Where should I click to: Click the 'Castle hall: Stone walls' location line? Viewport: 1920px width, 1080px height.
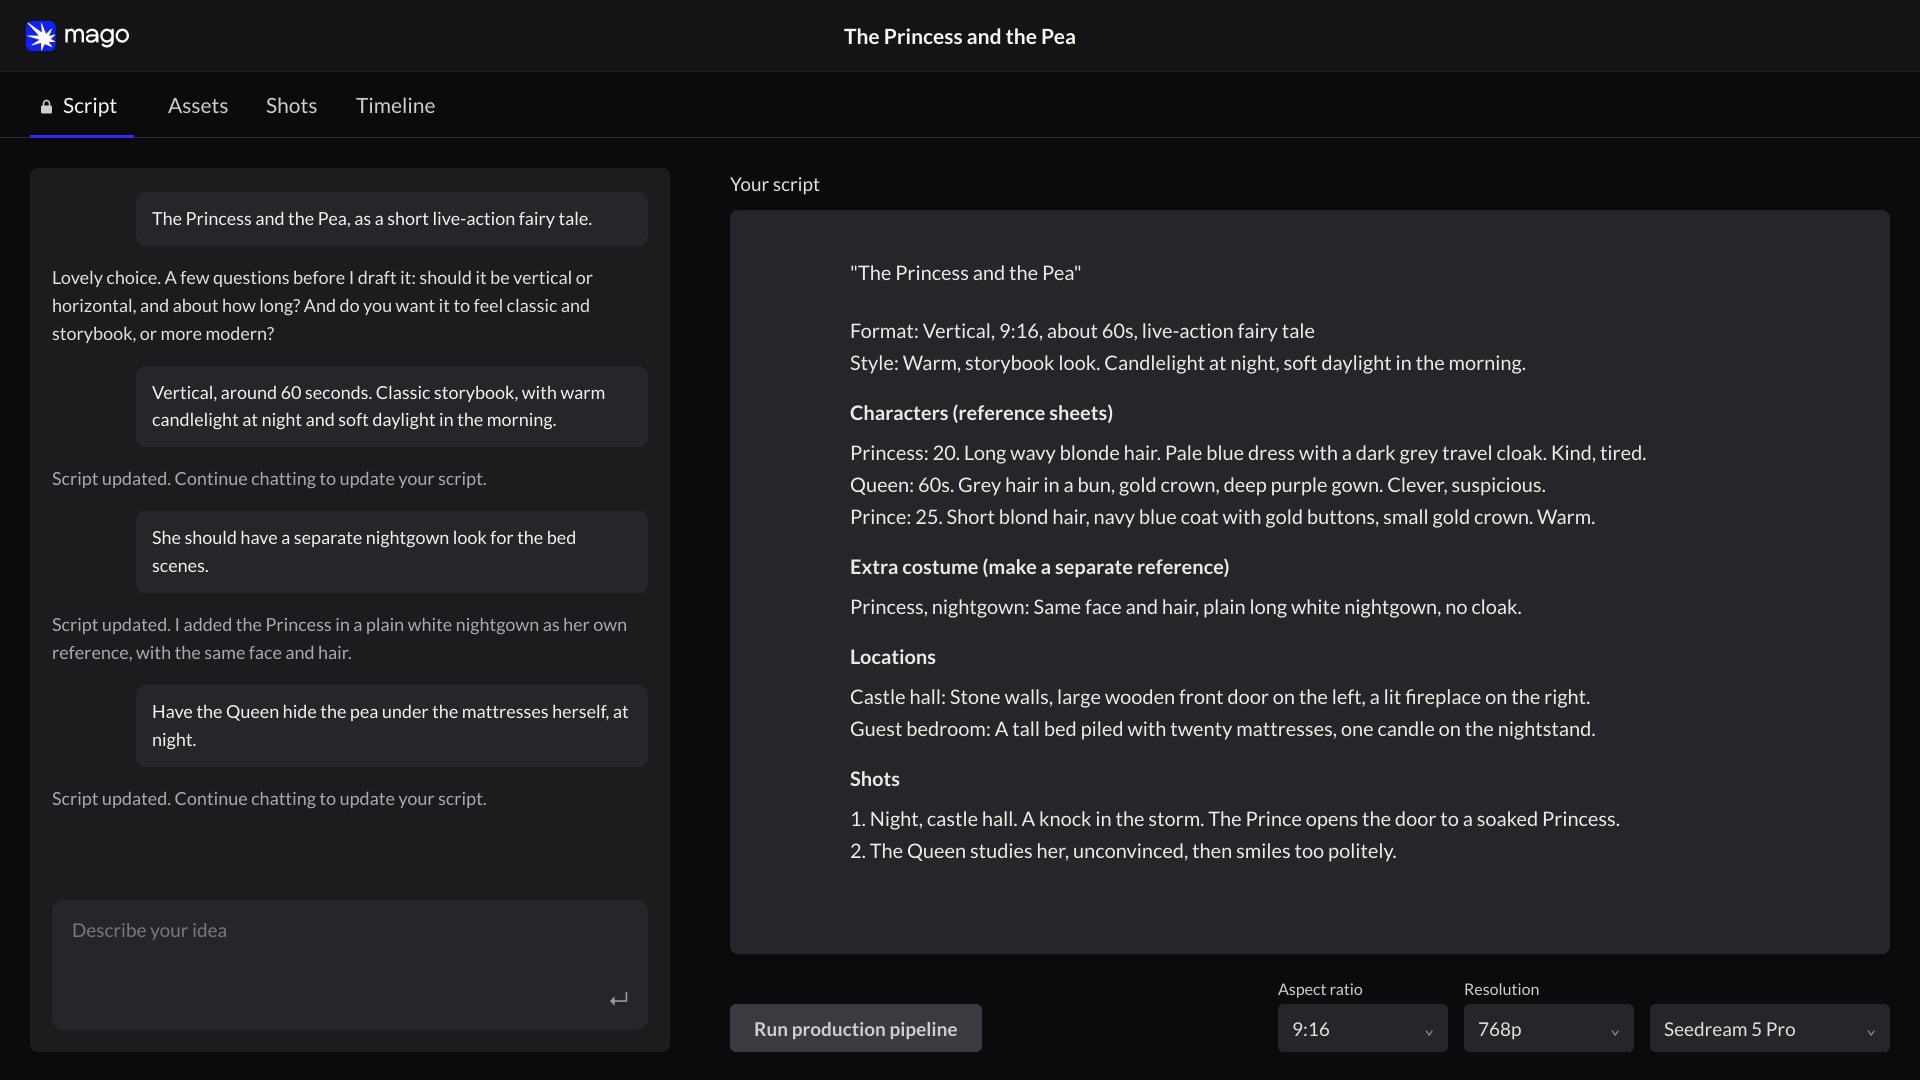[1220, 697]
